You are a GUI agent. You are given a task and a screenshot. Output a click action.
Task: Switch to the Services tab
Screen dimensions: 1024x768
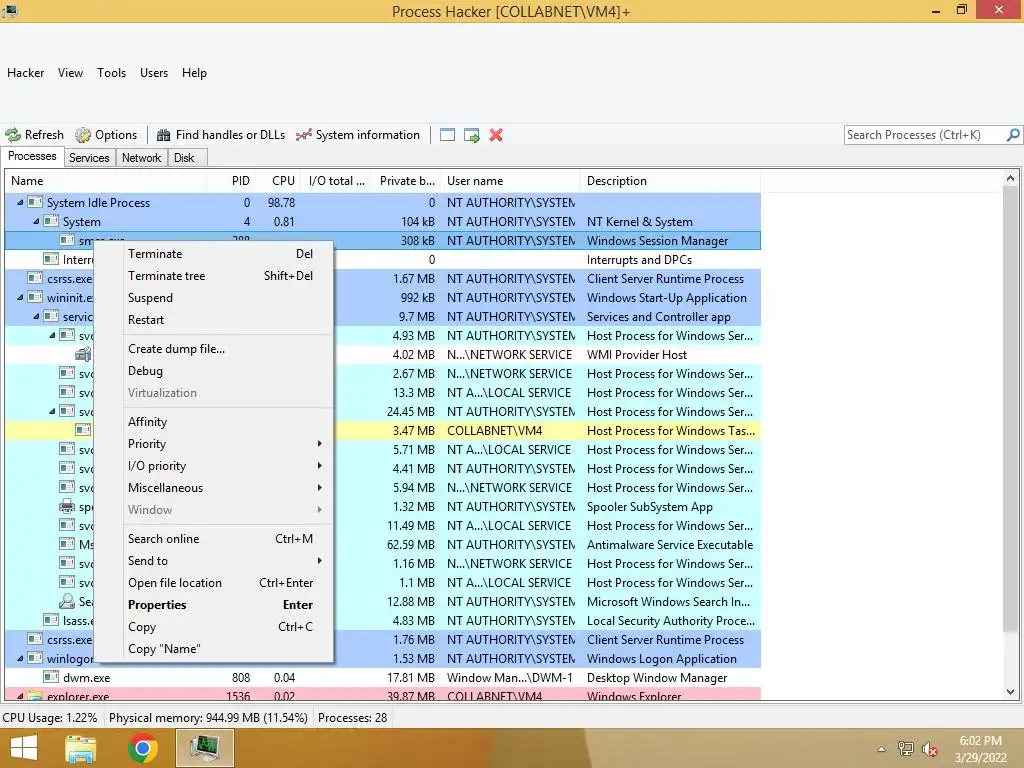point(89,158)
